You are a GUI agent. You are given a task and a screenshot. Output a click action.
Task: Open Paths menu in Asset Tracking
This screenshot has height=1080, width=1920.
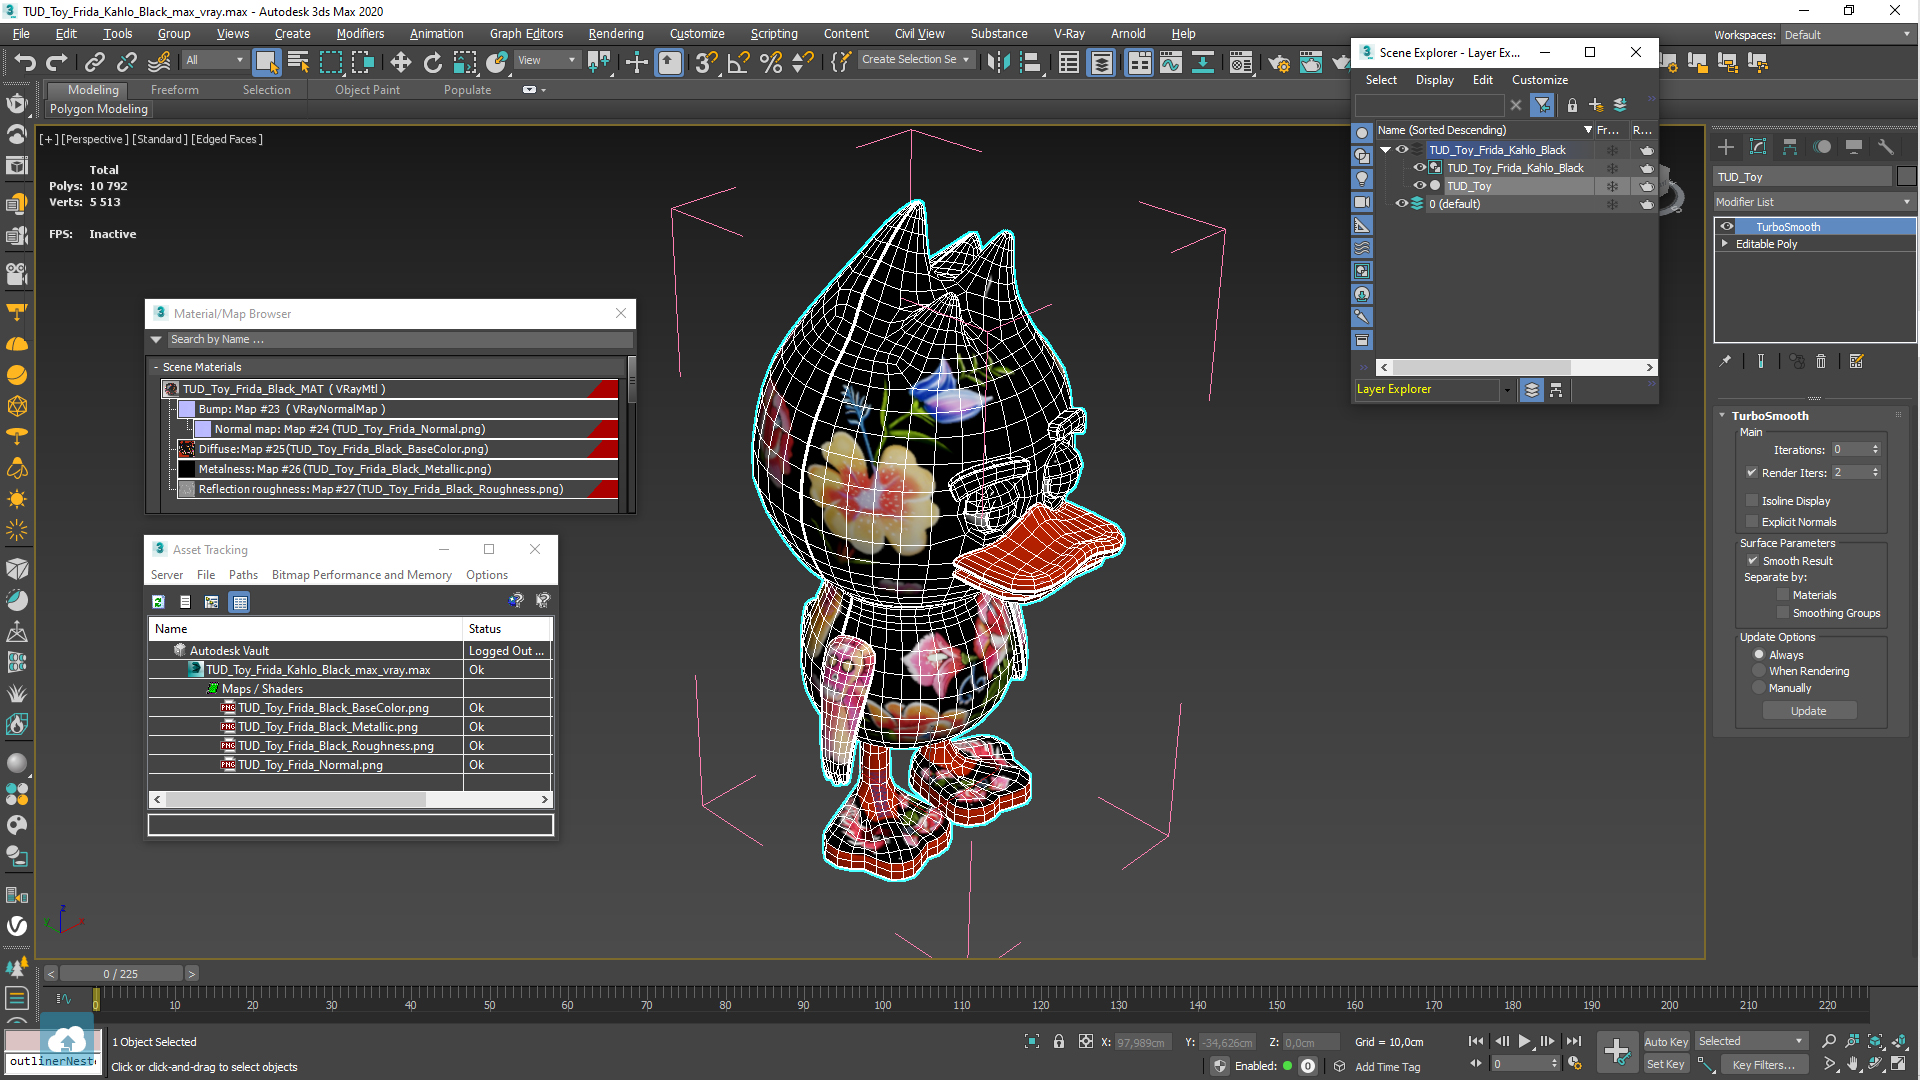tap(243, 575)
